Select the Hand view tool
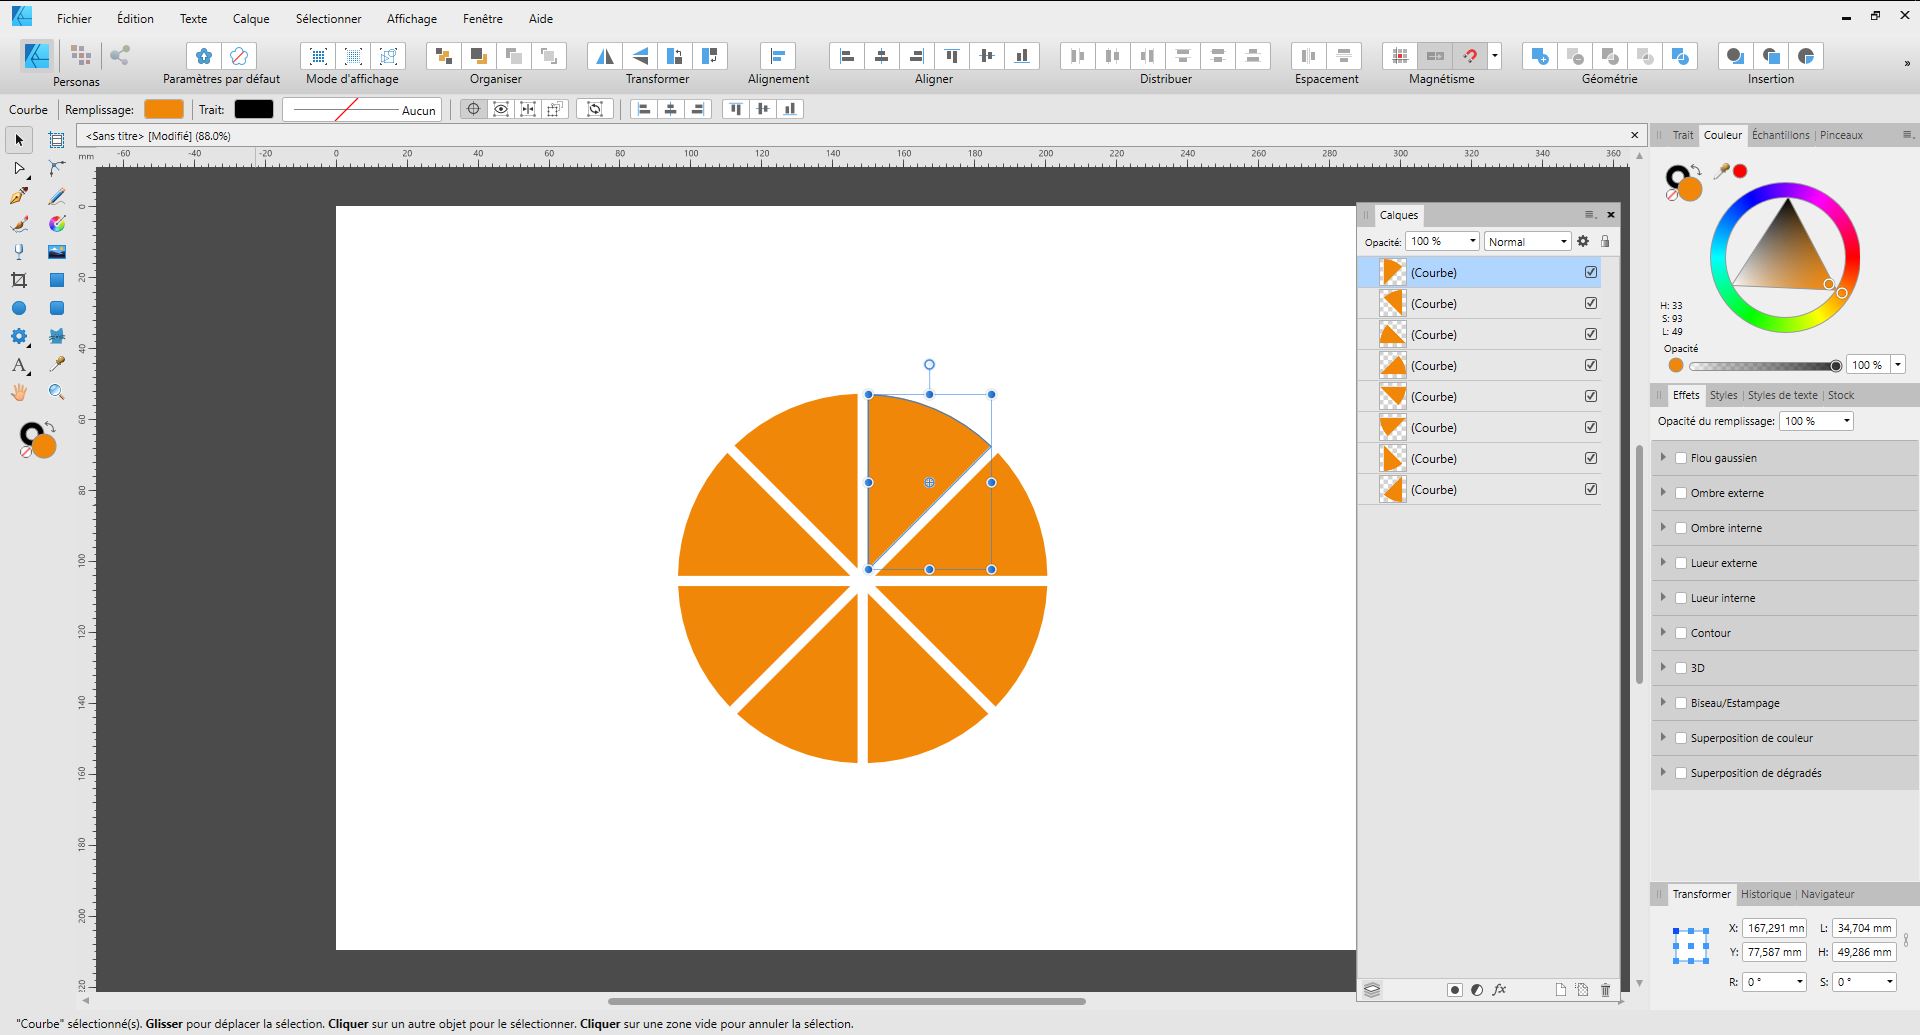The width and height of the screenshot is (1920, 1035). [19, 393]
